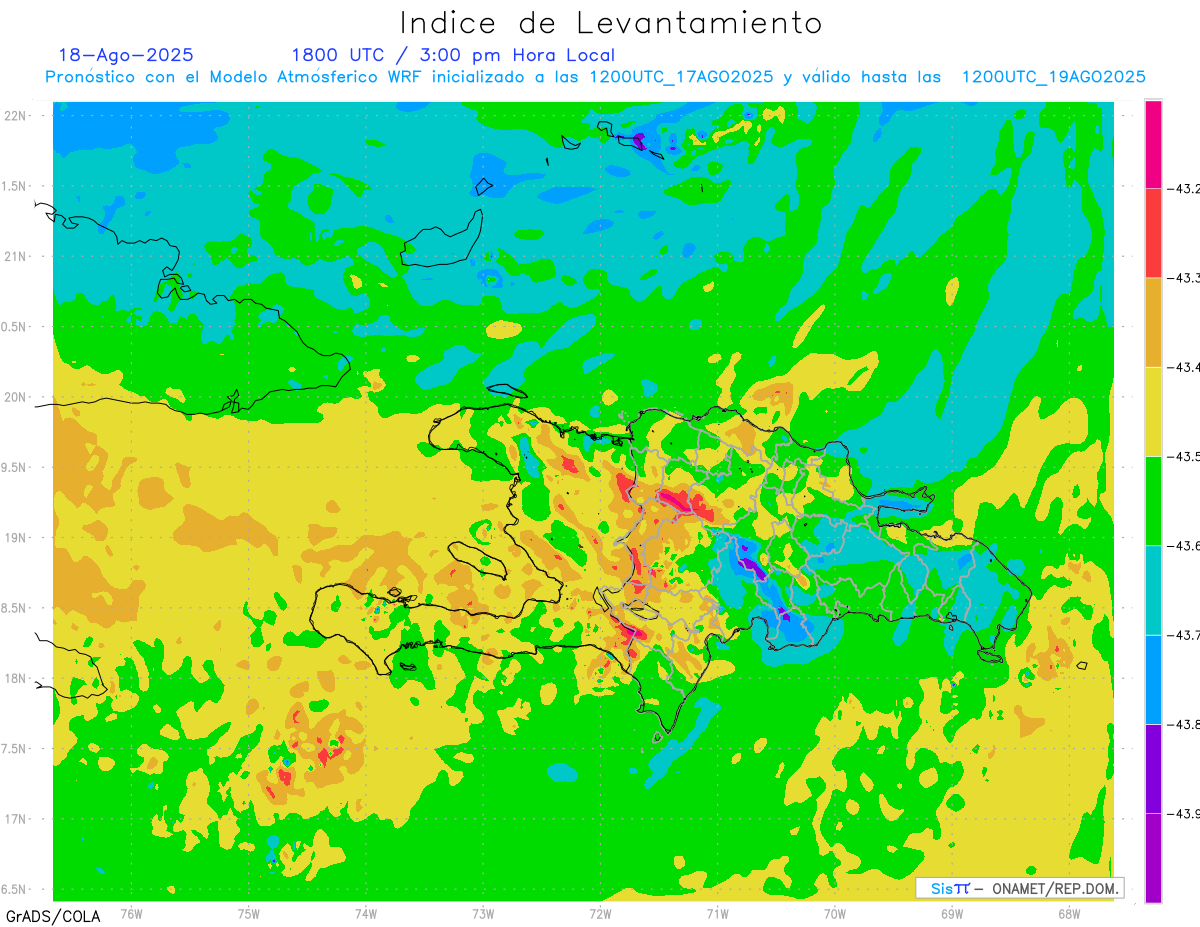This screenshot has height=927, width=1200.
Task: Click the red swatch in the color bar
Action: 1153,233
